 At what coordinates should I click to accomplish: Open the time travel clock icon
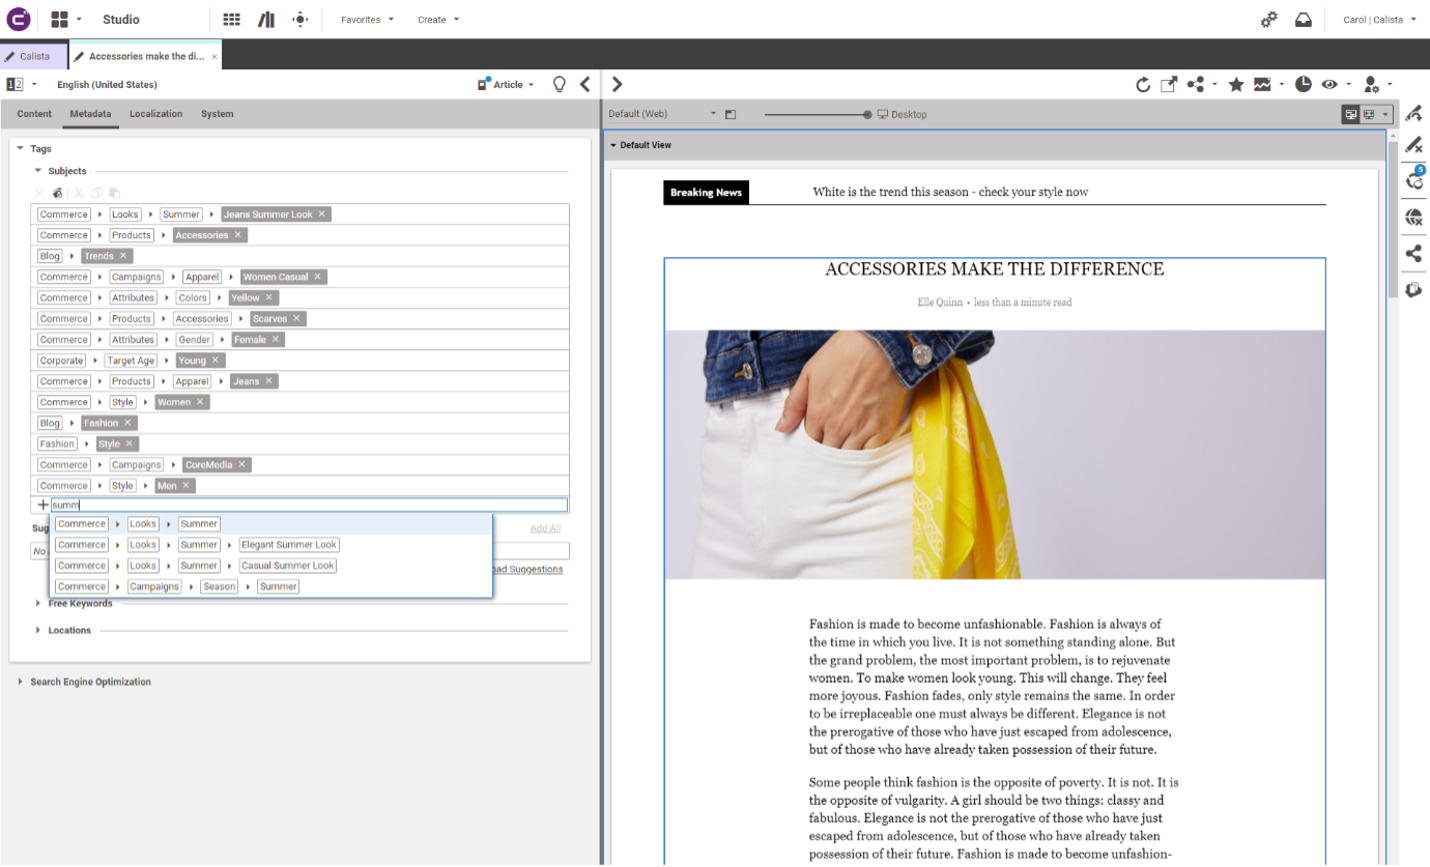point(1303,84)
